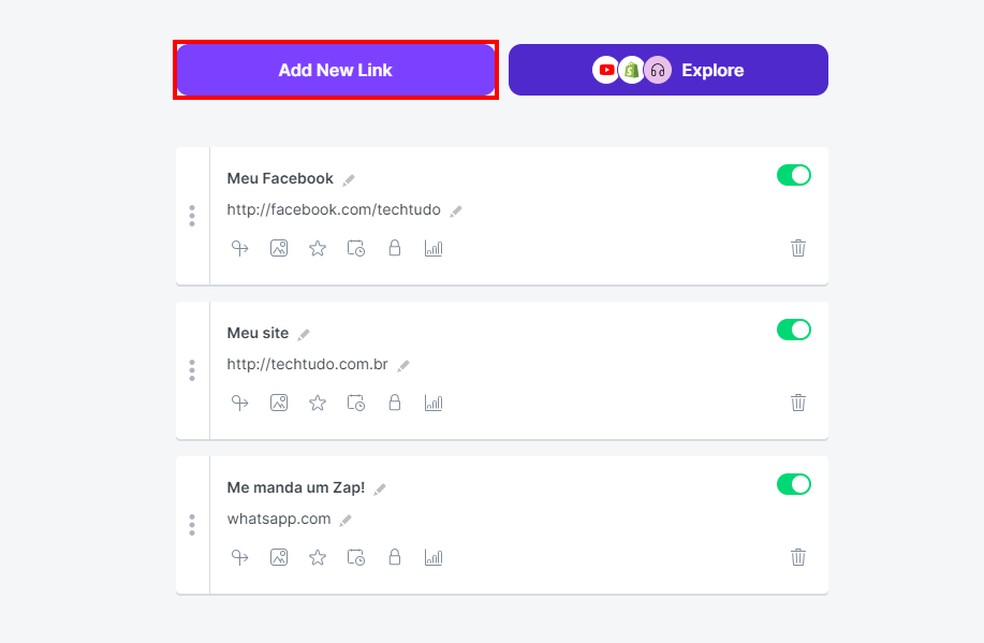Edit the techtudo.com.br URL
The height and width of the screenshot is (643, 984).
point(403,365)
